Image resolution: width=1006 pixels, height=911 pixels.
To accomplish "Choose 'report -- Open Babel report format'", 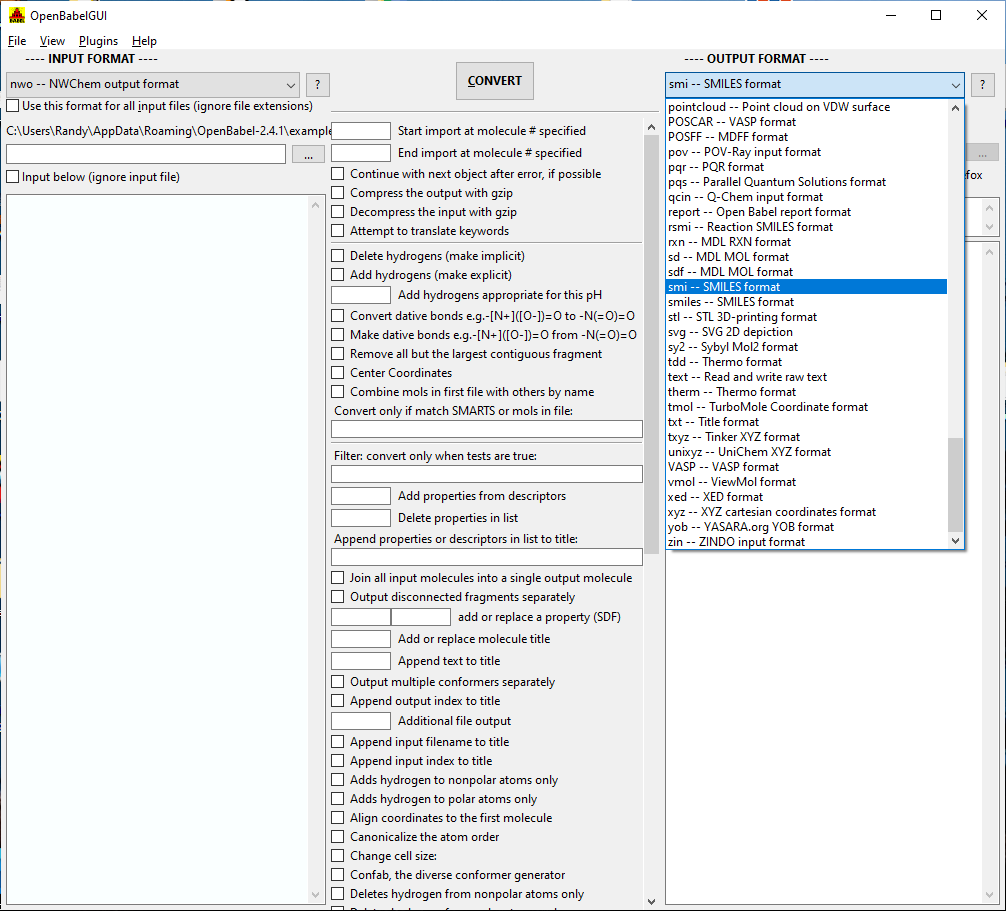I will [x=806, y=212].
